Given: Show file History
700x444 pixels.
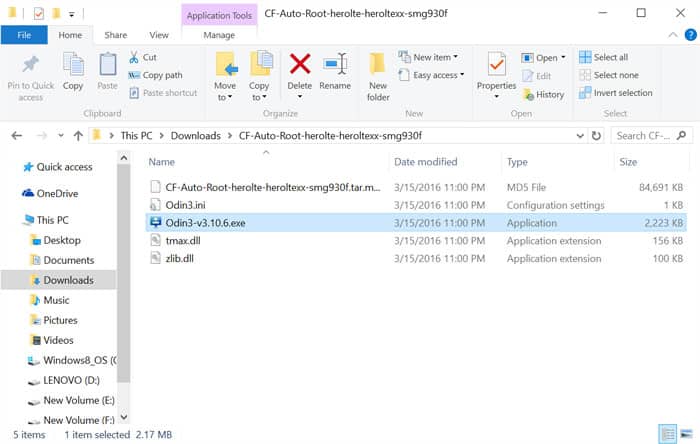Looking at the screenshot, I should pyautogui.click(x=544, y=94).
